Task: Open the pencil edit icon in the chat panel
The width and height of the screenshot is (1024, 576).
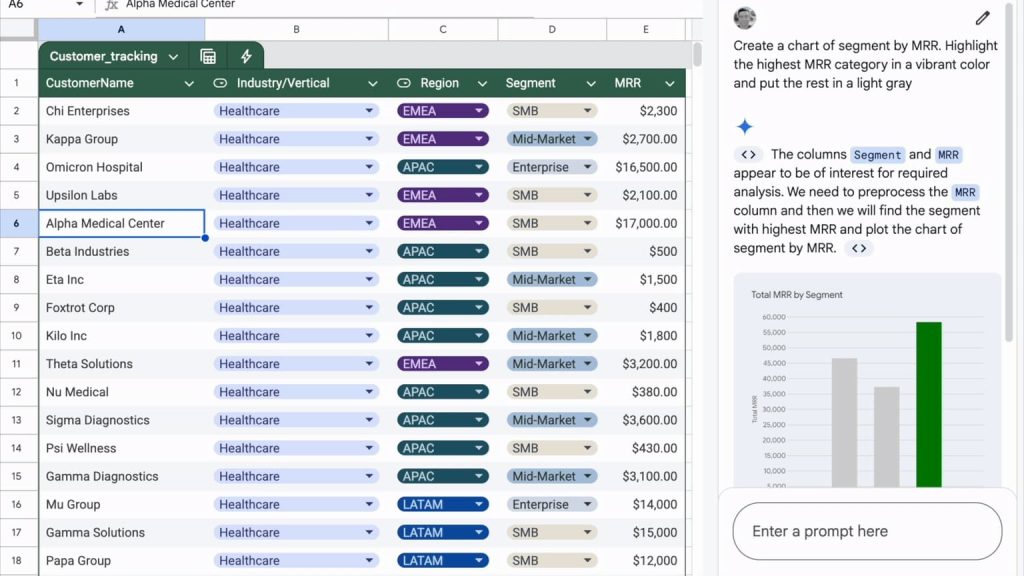Action: pos(982,18)
